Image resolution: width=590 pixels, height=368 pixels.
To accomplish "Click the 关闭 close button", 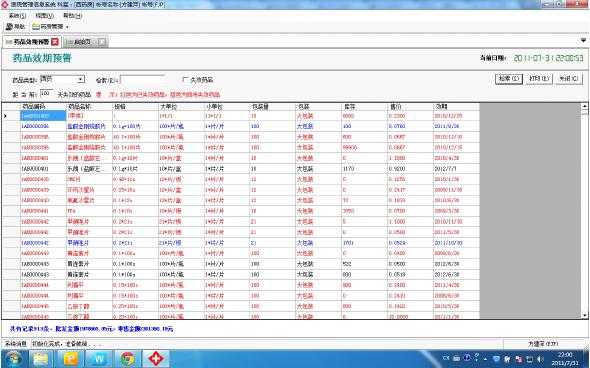I will [x=569, y=79].
